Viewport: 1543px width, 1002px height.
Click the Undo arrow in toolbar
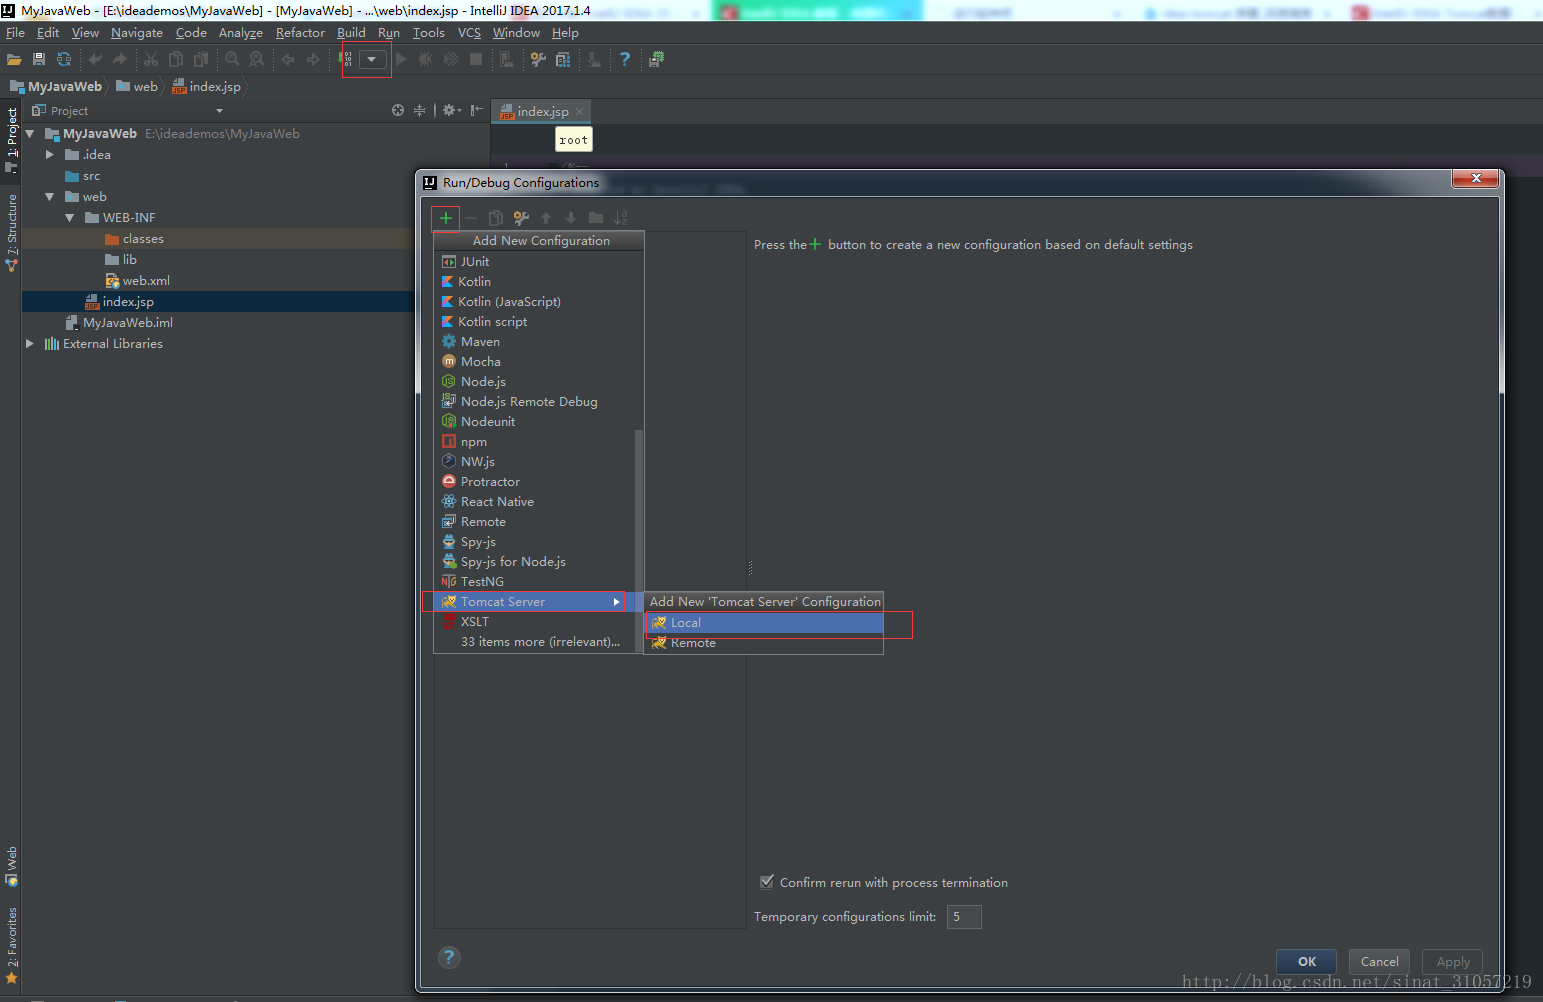coord(95,59)
